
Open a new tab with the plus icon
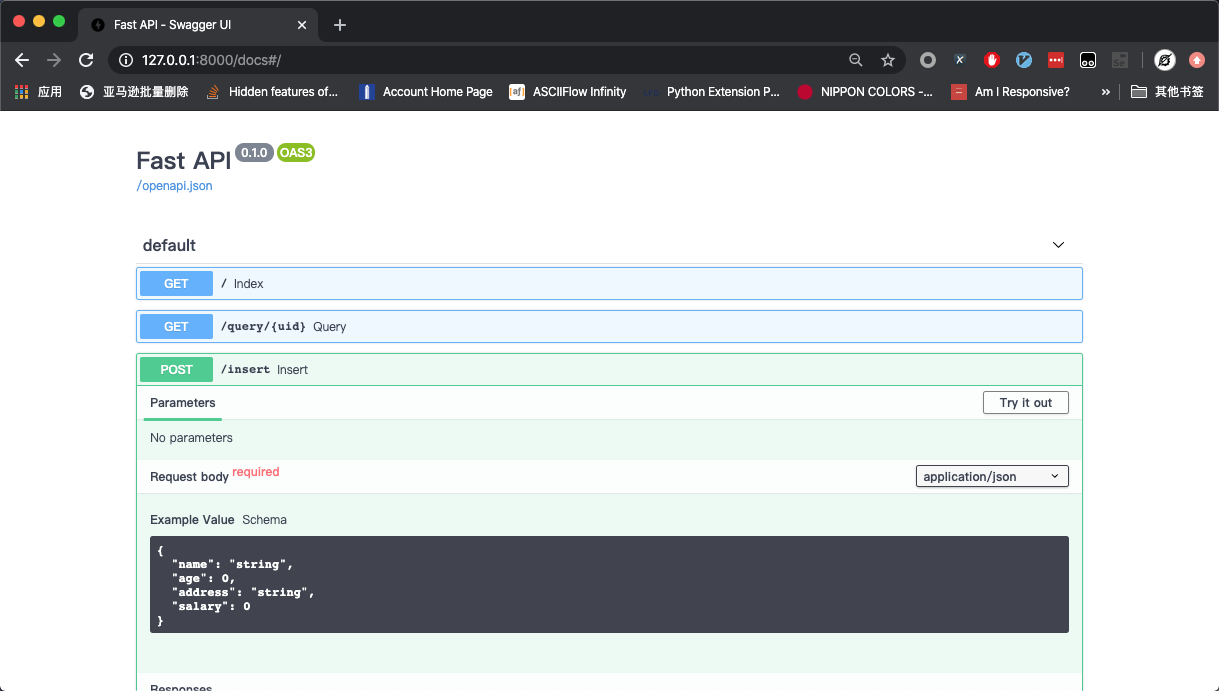coord(340,25)
